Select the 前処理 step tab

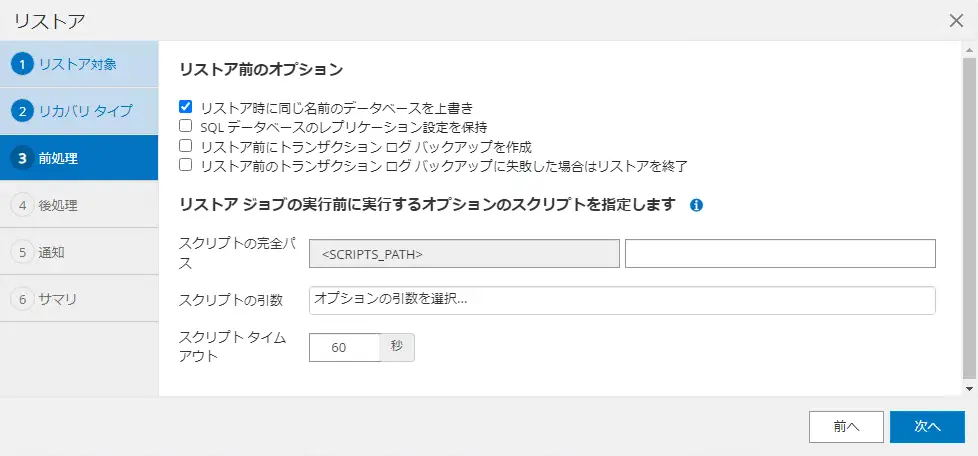pyautogui.click(x=79, y=158)
